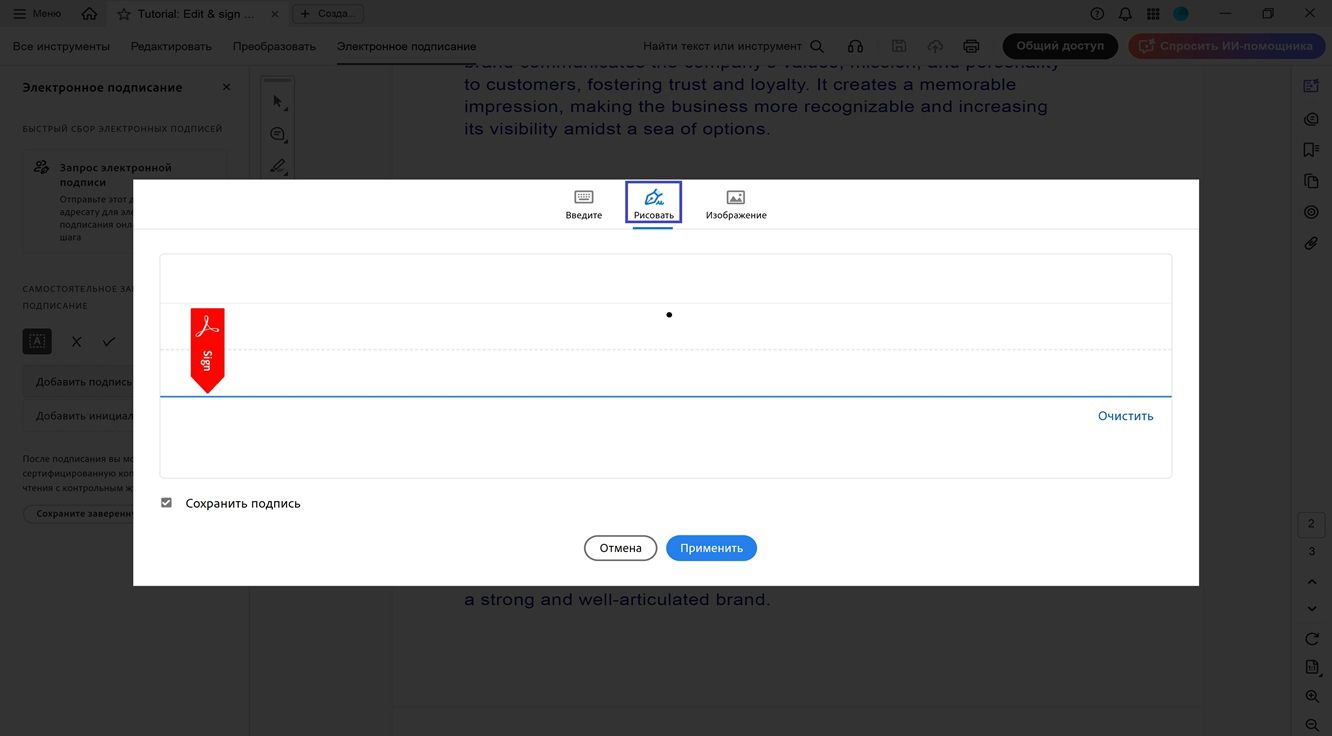The height and width of the screenshot is (736, 1332).
Task: Click the rotate view icon
Action: click(1312, 639)
